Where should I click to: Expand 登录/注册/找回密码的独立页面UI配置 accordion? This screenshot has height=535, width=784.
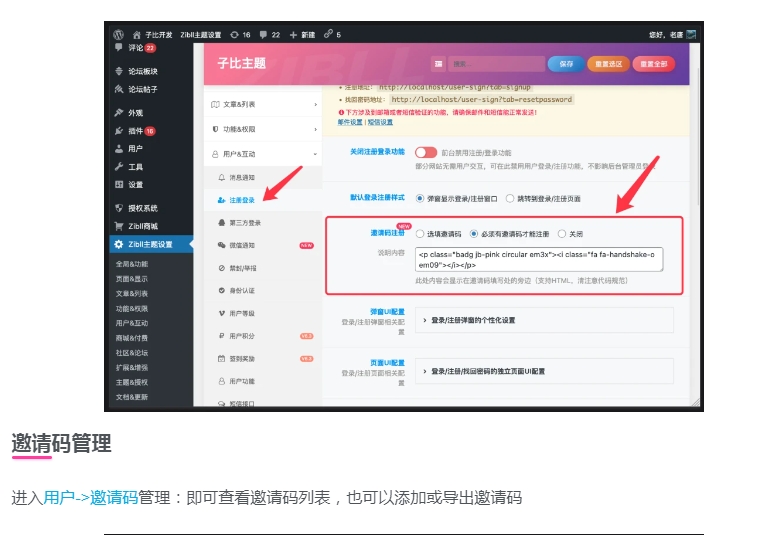click(x=544, y=371)
